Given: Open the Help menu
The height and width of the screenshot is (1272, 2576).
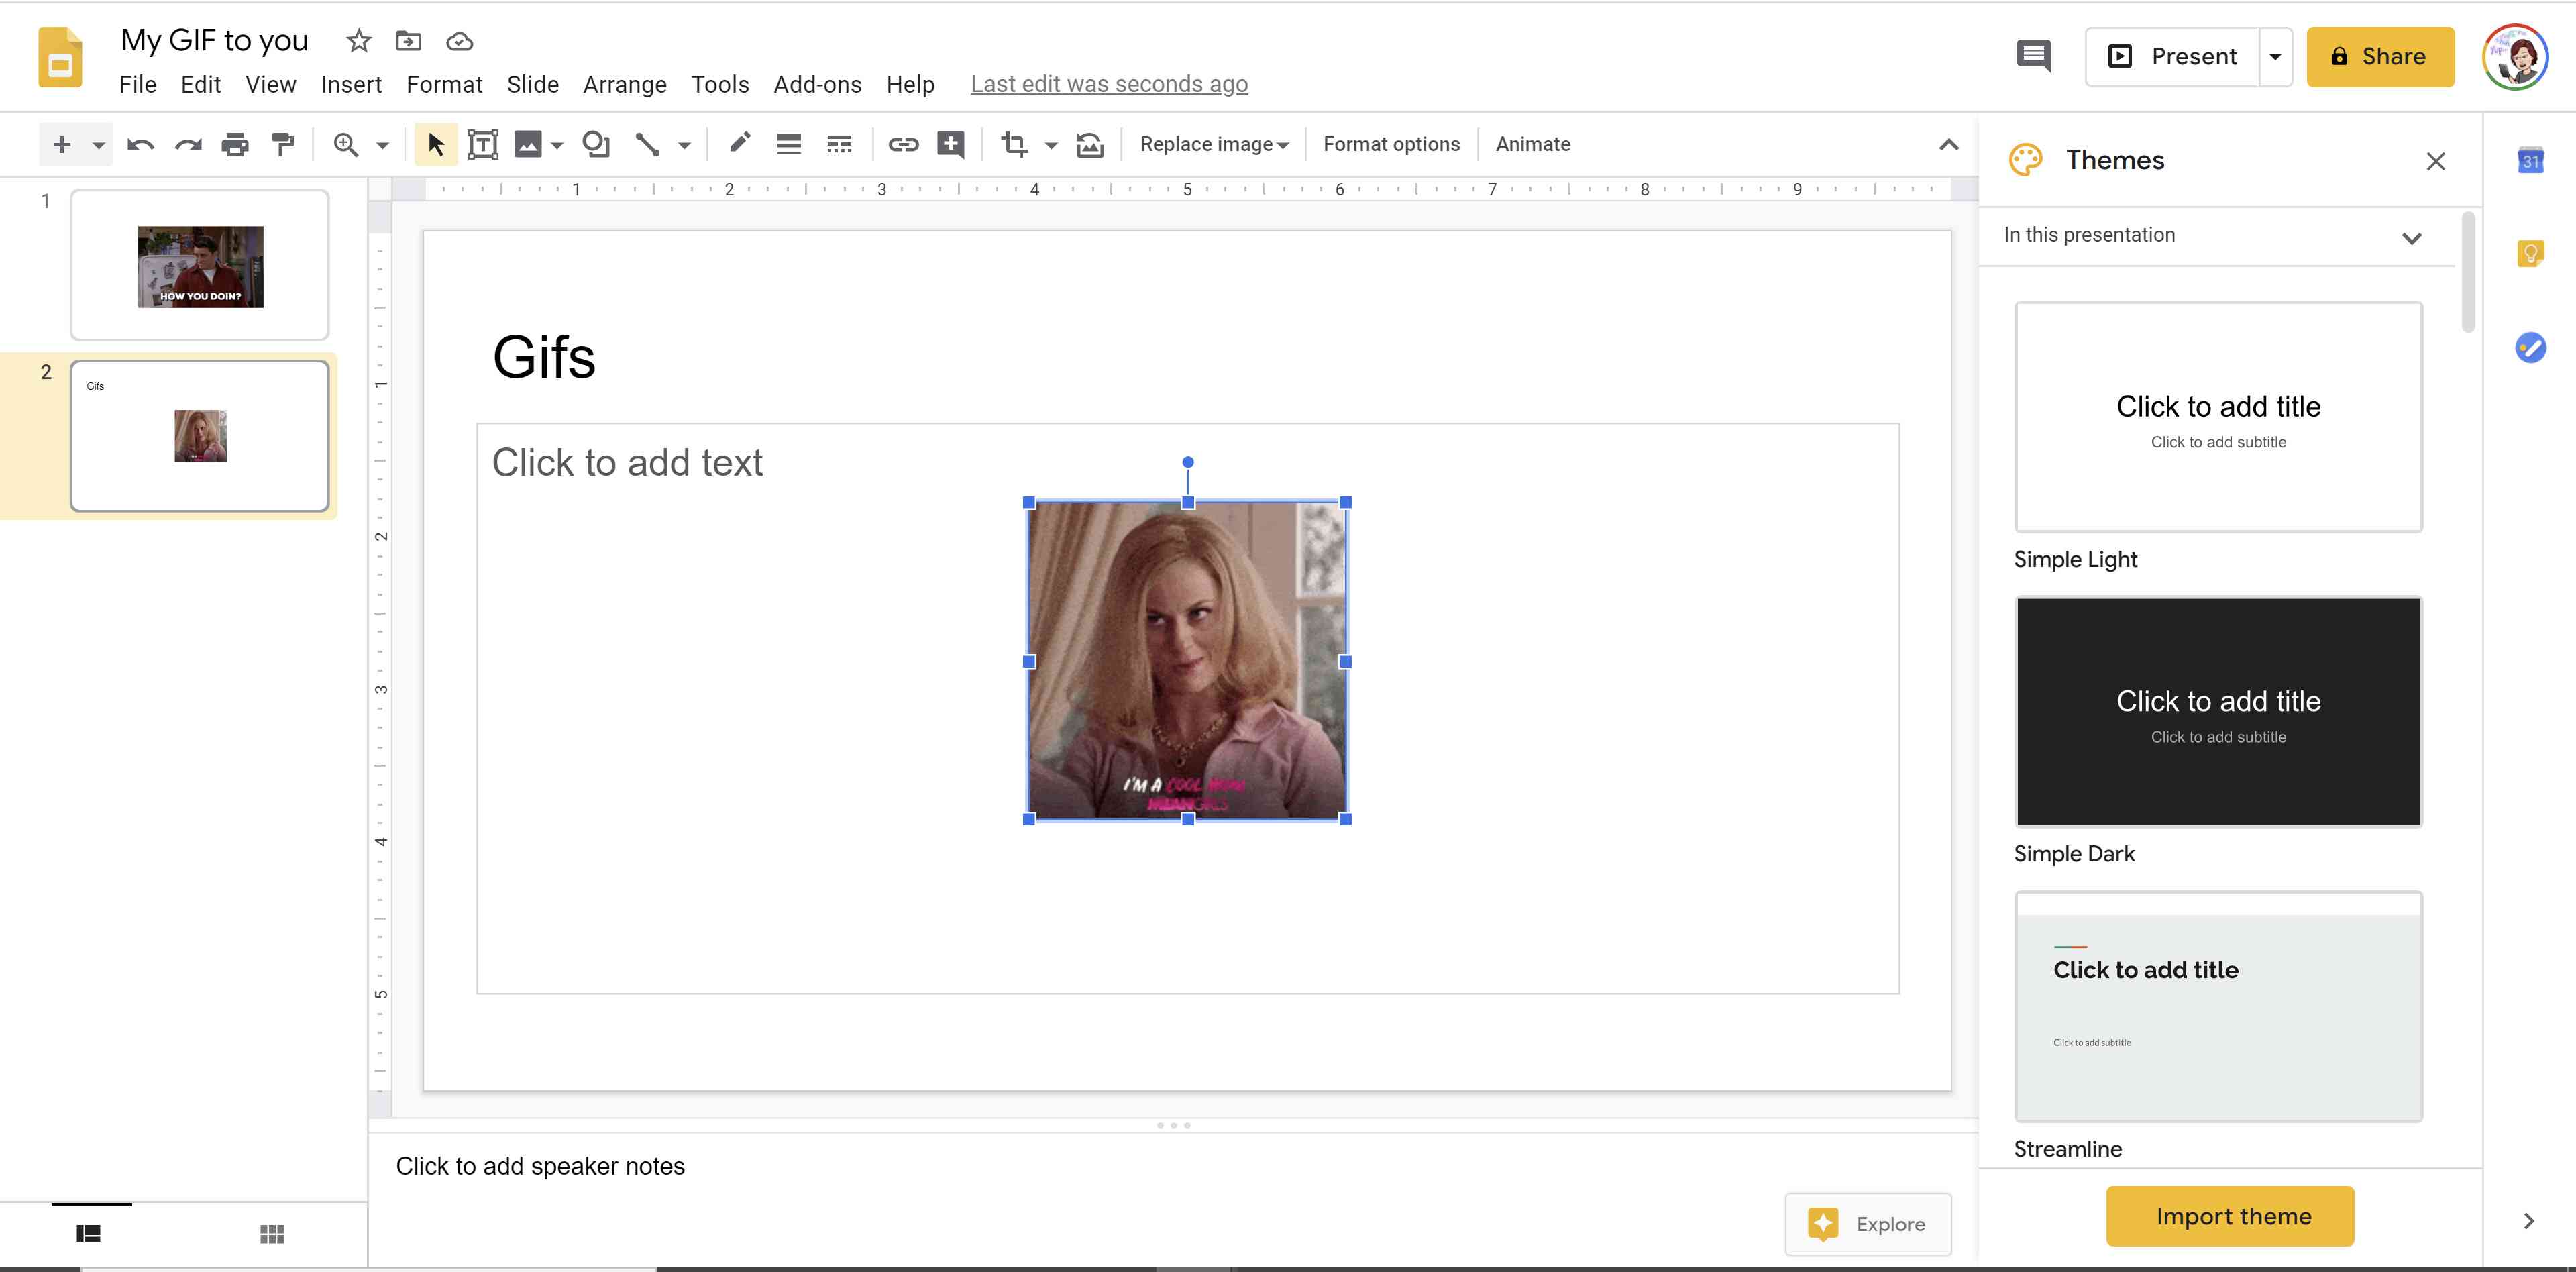Looking at the screenshot, I should click(910, 85).
